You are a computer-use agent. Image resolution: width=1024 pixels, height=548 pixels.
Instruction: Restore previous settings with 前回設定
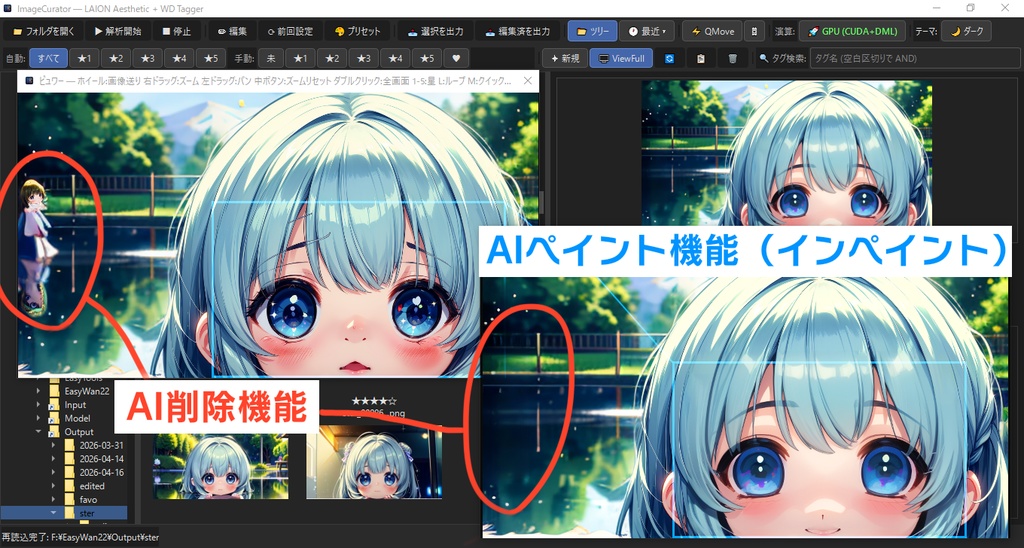click(289, 31)
